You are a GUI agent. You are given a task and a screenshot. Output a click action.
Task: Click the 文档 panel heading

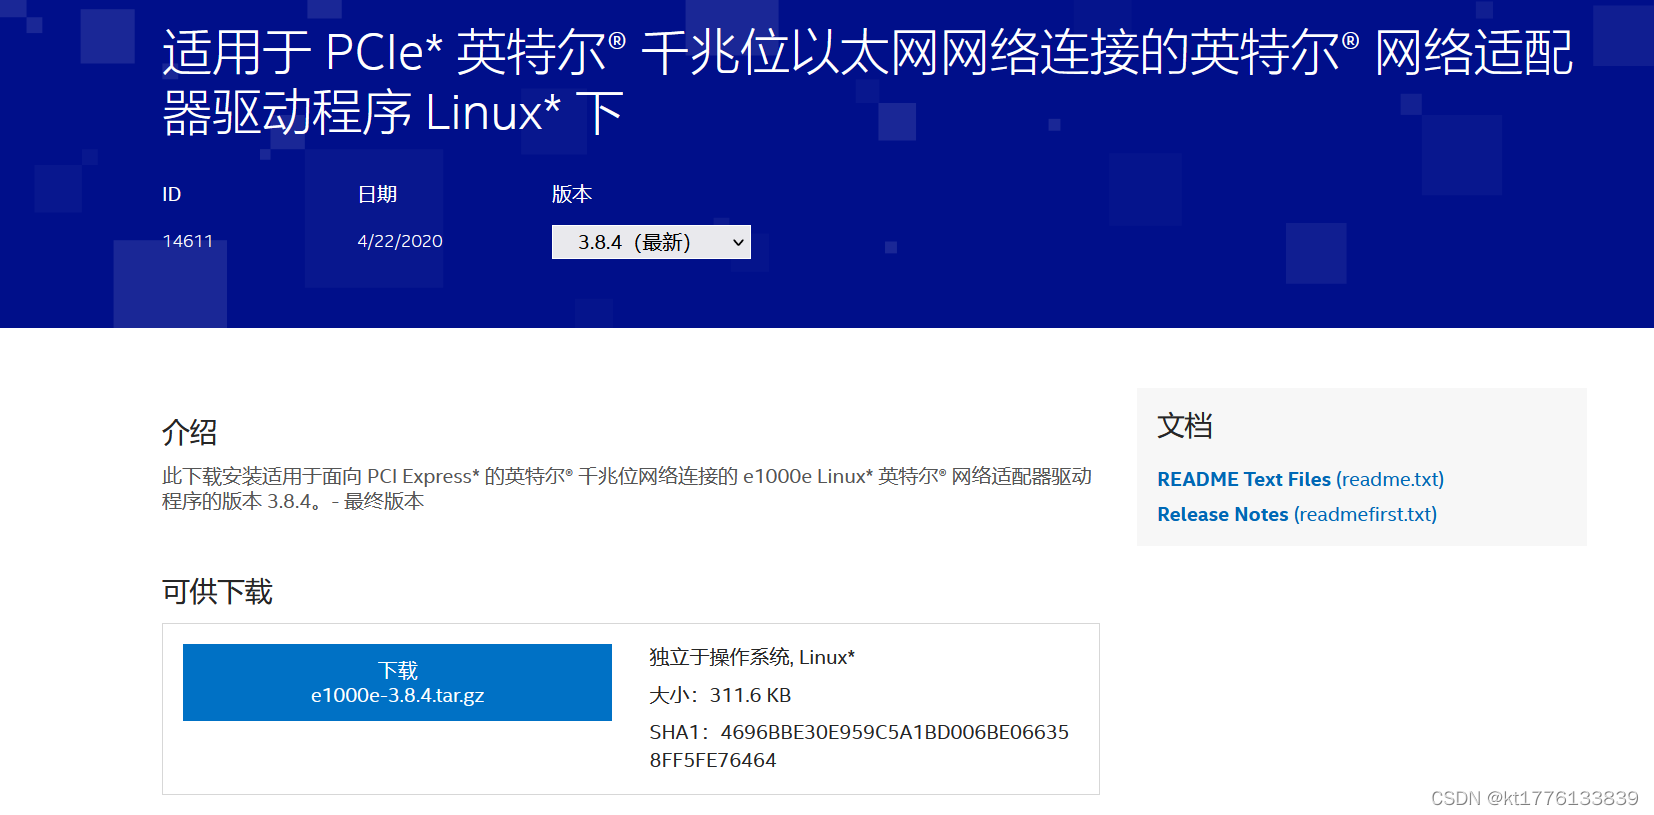1185,426
